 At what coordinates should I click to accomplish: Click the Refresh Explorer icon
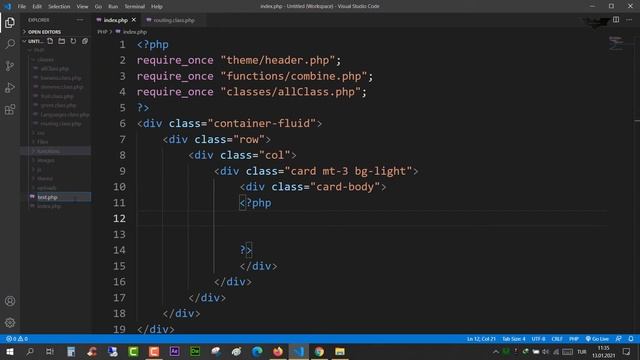coord(73,41)
